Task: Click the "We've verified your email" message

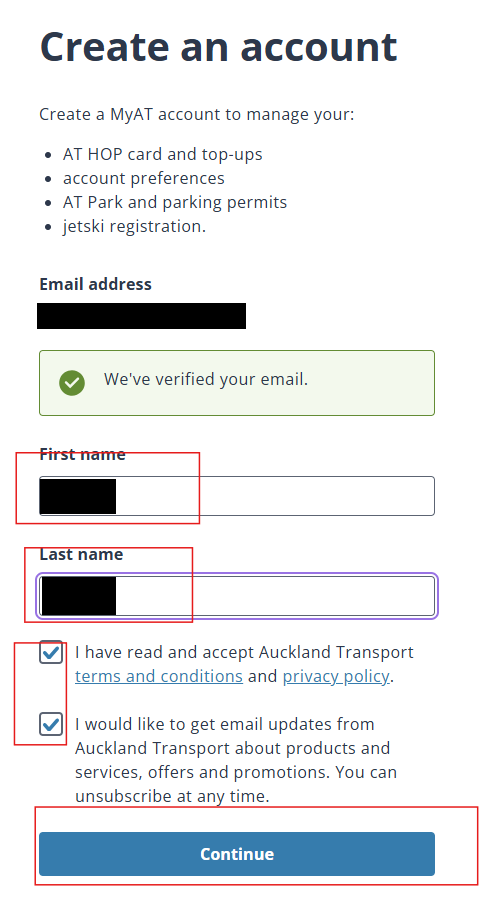Action: [x=206, y=380]
